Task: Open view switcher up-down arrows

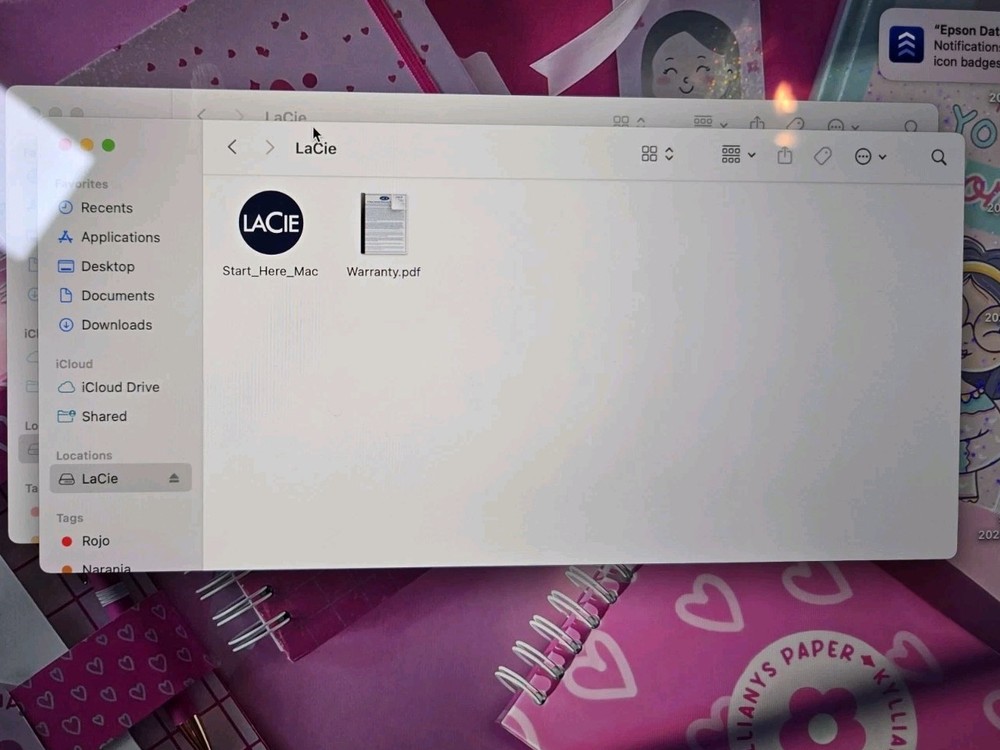Action: coord(669,154)
